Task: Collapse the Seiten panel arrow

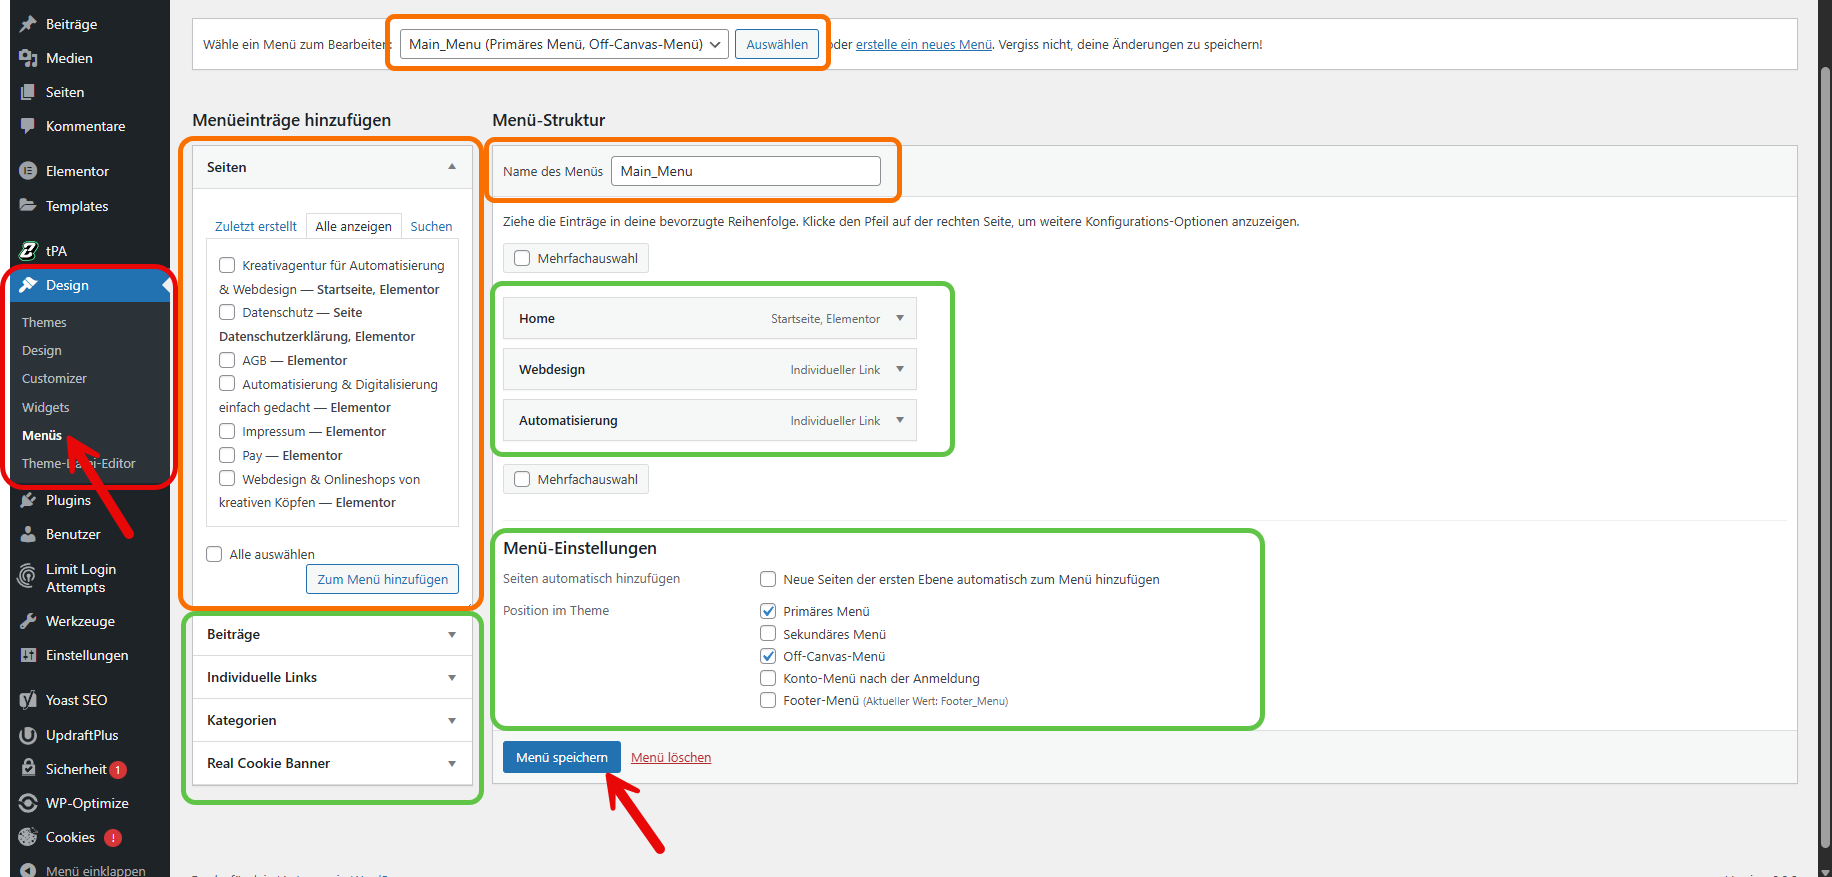Action: click(x=452, y=167)
